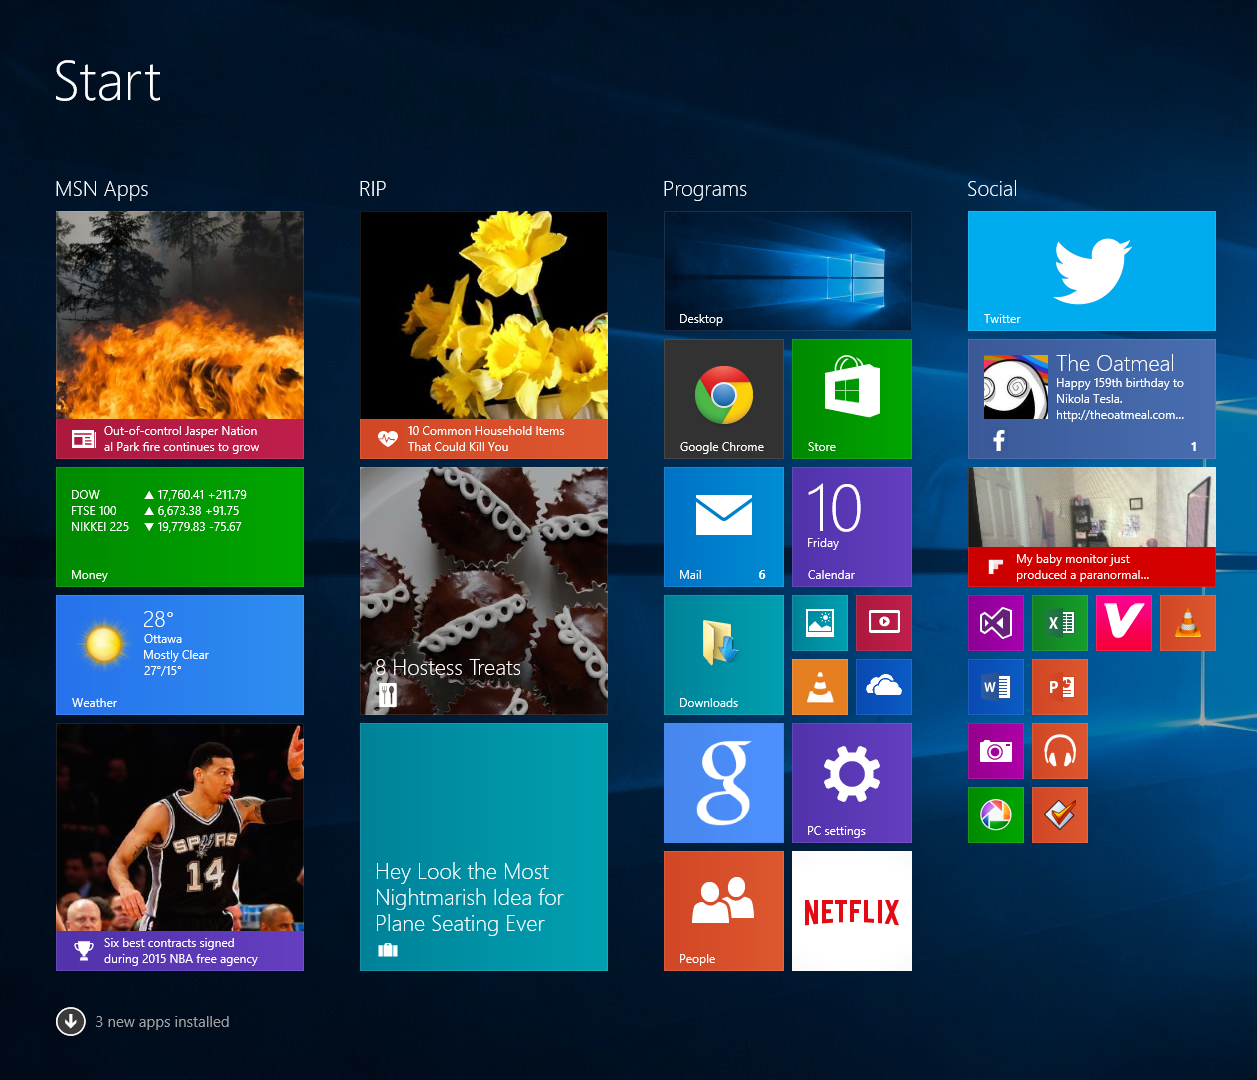Open the OneDrive cloud tile

[x=883, y=687]
